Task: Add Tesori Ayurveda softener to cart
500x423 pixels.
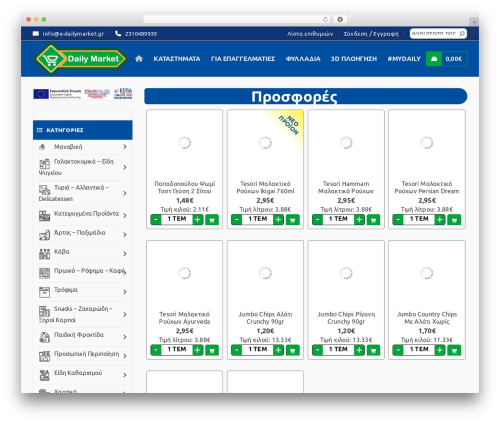Action: pyautogui.click(x=212, y=350)
